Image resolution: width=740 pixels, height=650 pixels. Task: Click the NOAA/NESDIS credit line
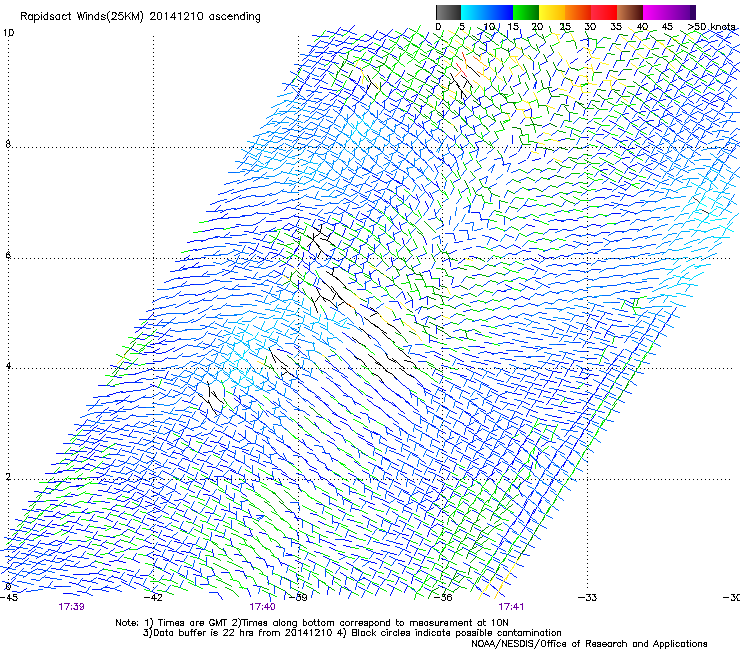point(589,644)
